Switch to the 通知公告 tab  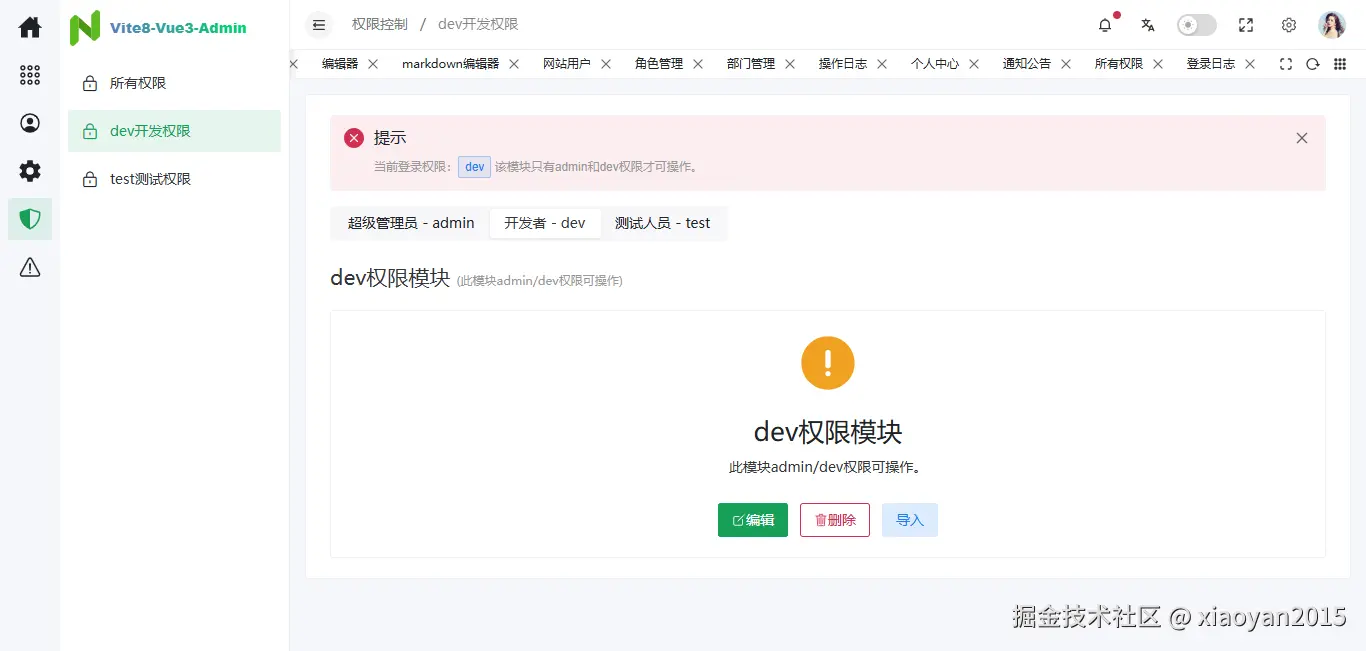1027,64
